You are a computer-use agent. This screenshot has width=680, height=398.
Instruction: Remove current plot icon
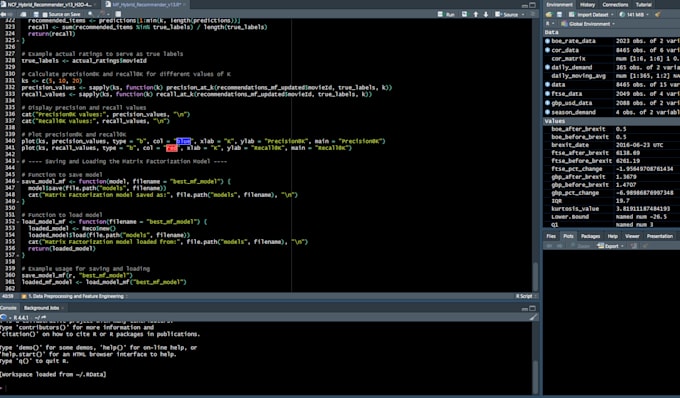click(634, 246)
